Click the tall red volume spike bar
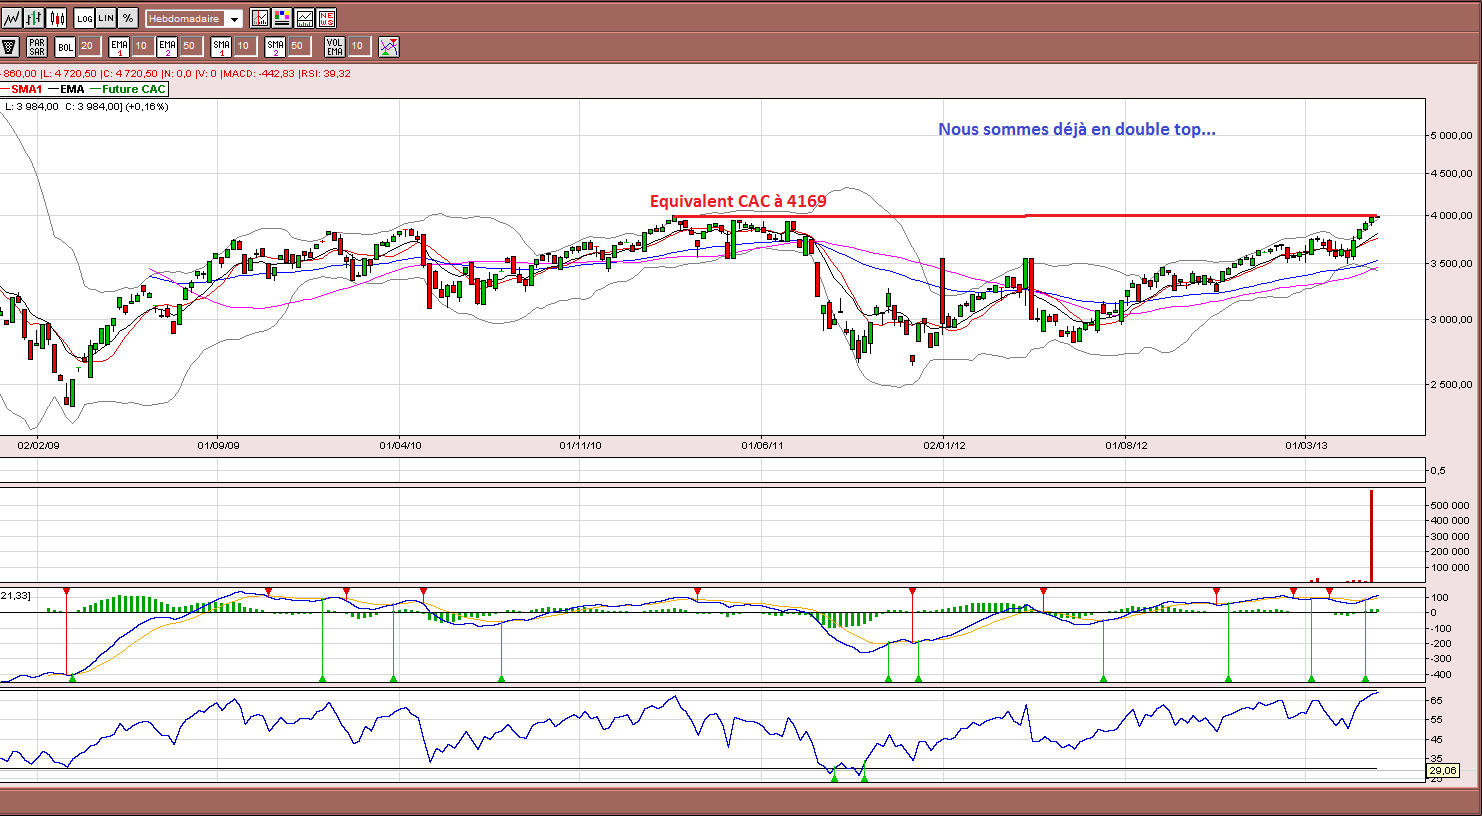The image size is (1482, 816). click(1371, 536)
